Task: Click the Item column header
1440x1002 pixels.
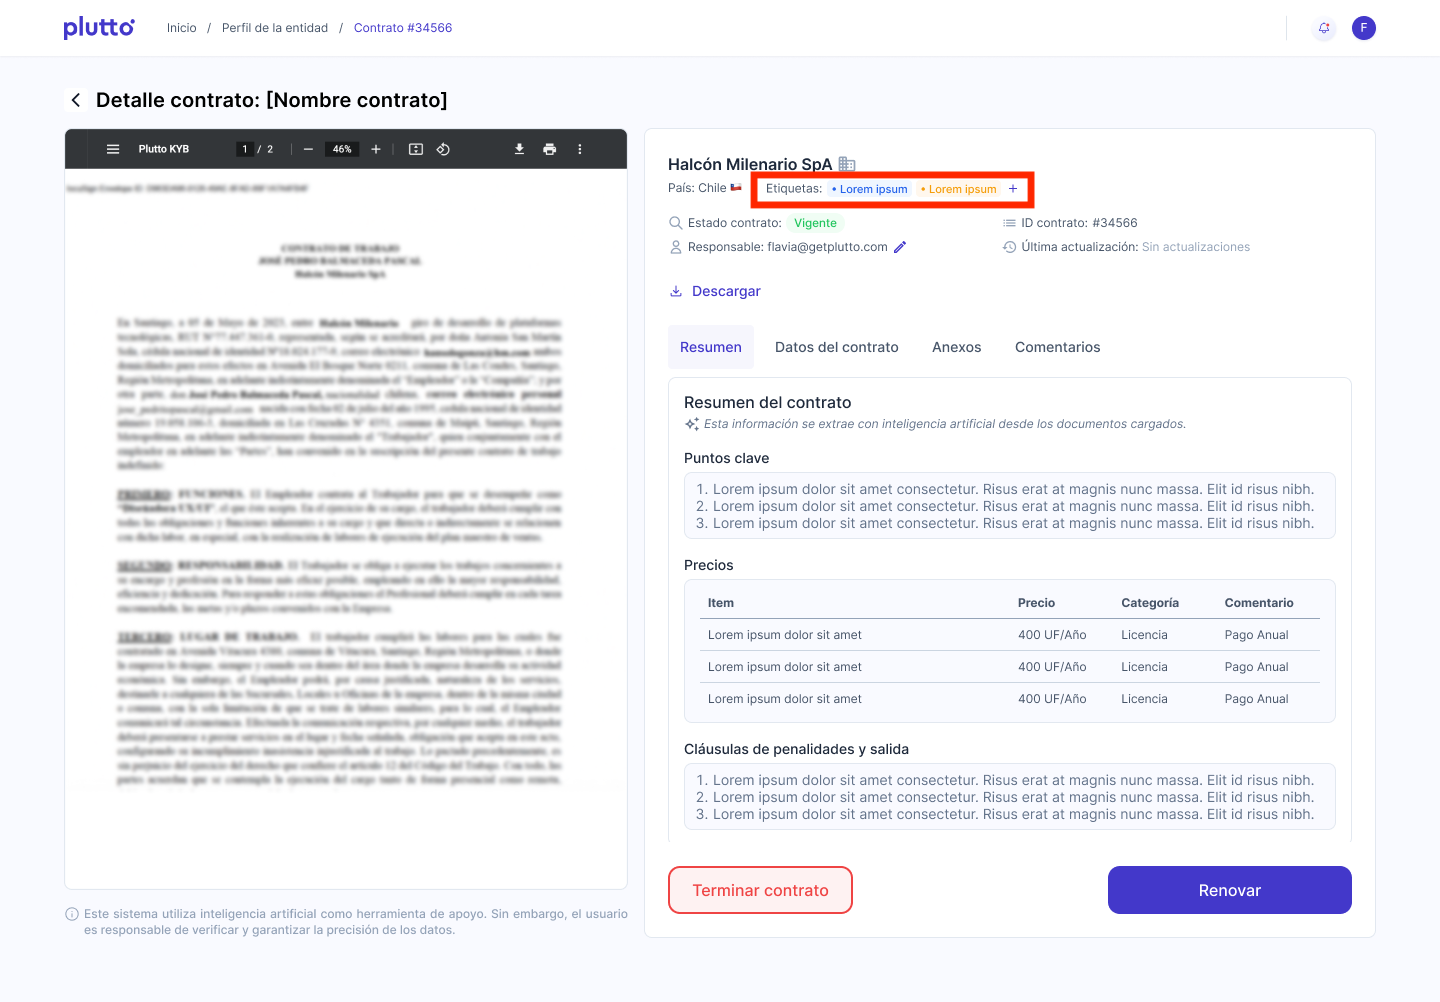Action: coord(721,603)
